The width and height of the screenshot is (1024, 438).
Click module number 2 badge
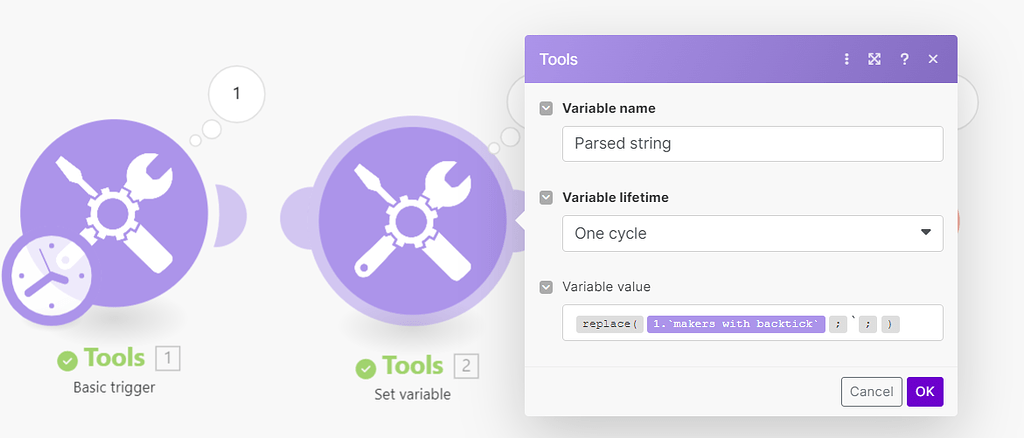[466, 366]
